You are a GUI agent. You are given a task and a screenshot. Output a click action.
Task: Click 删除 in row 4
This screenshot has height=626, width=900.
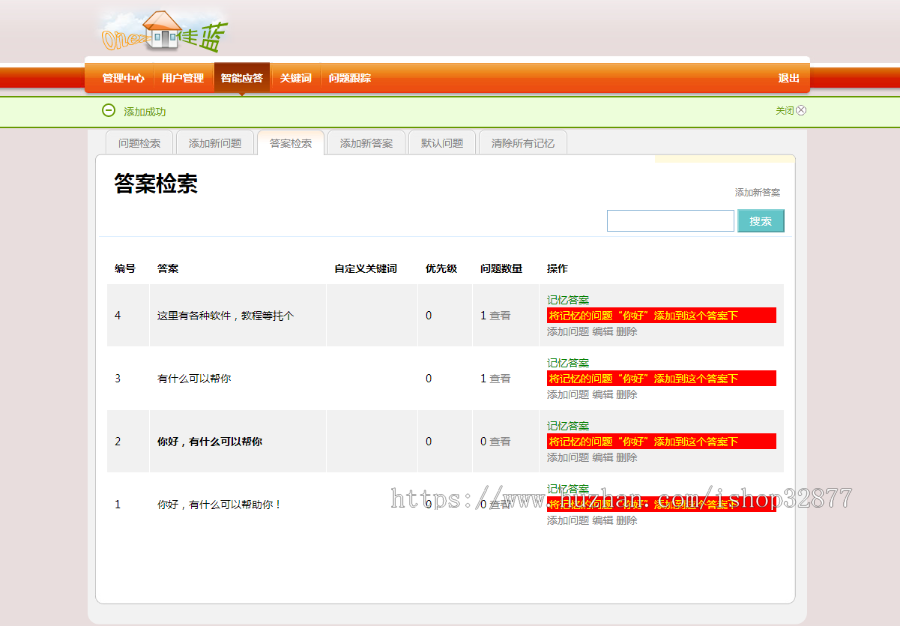(627, 332)
